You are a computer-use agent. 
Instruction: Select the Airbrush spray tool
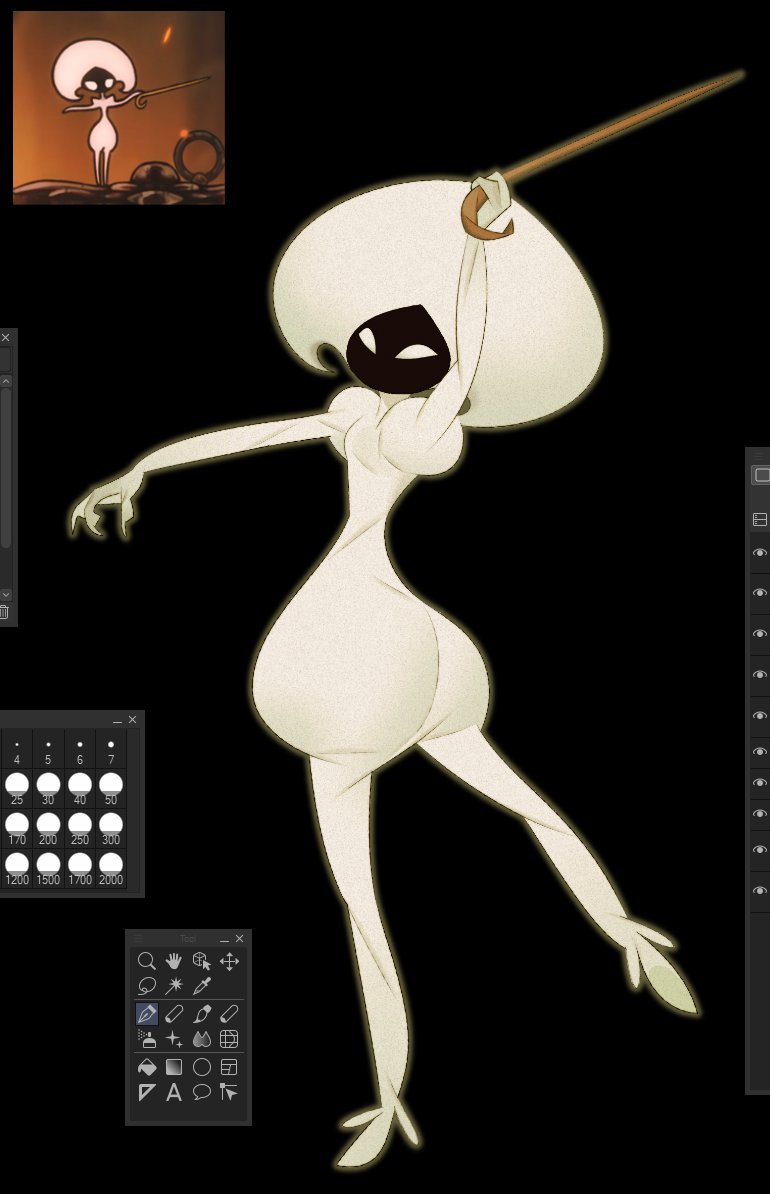tap(146, 1039)
